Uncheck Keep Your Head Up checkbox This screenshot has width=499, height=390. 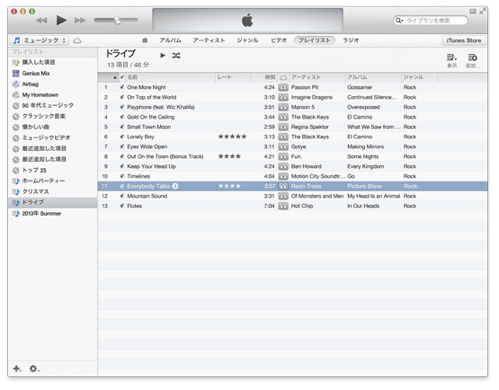[x=122, y=166]
